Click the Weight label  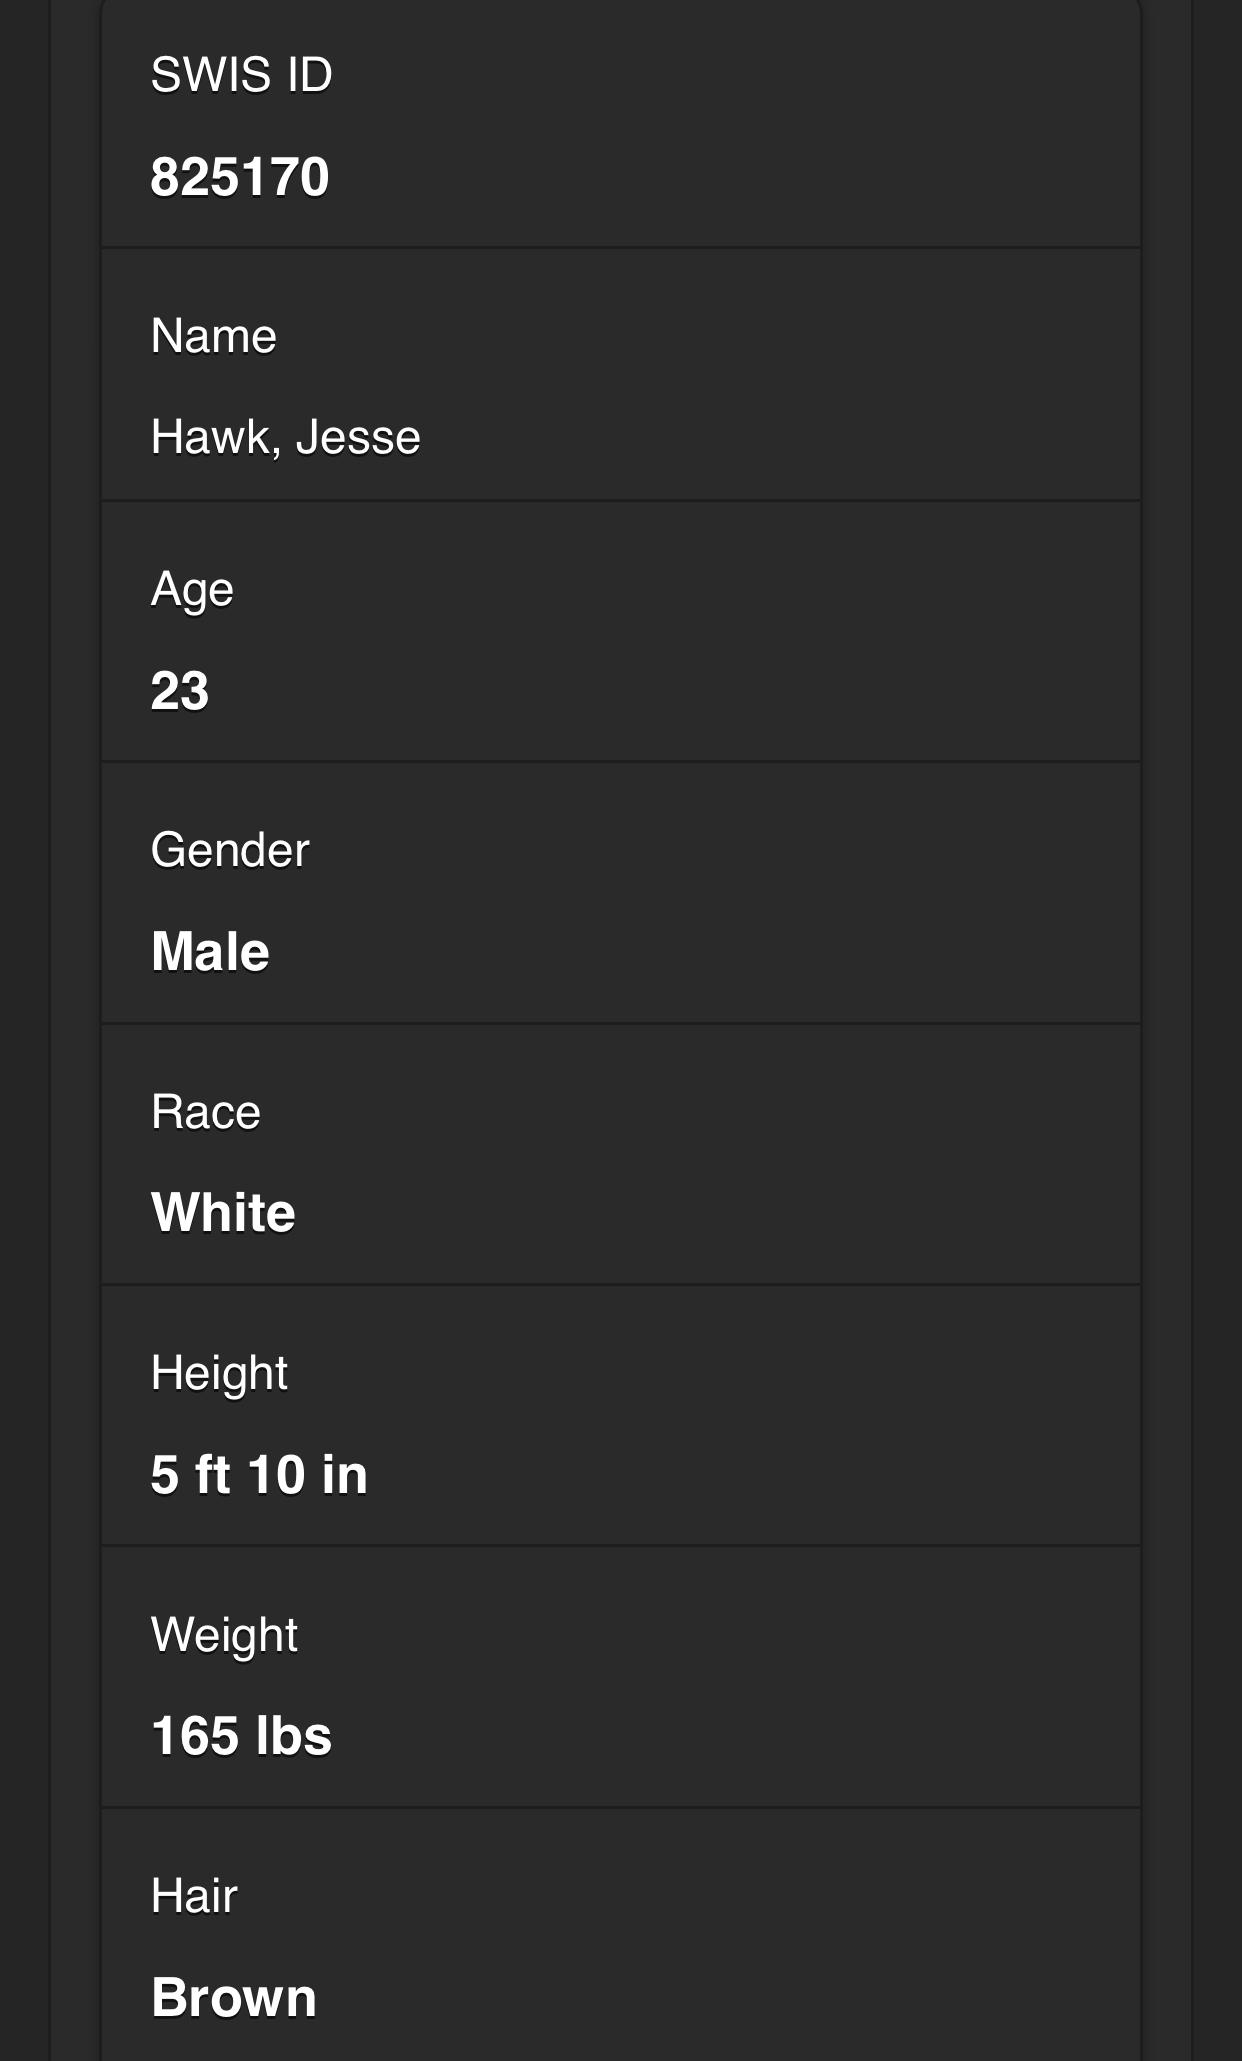tap(224, 1635)
